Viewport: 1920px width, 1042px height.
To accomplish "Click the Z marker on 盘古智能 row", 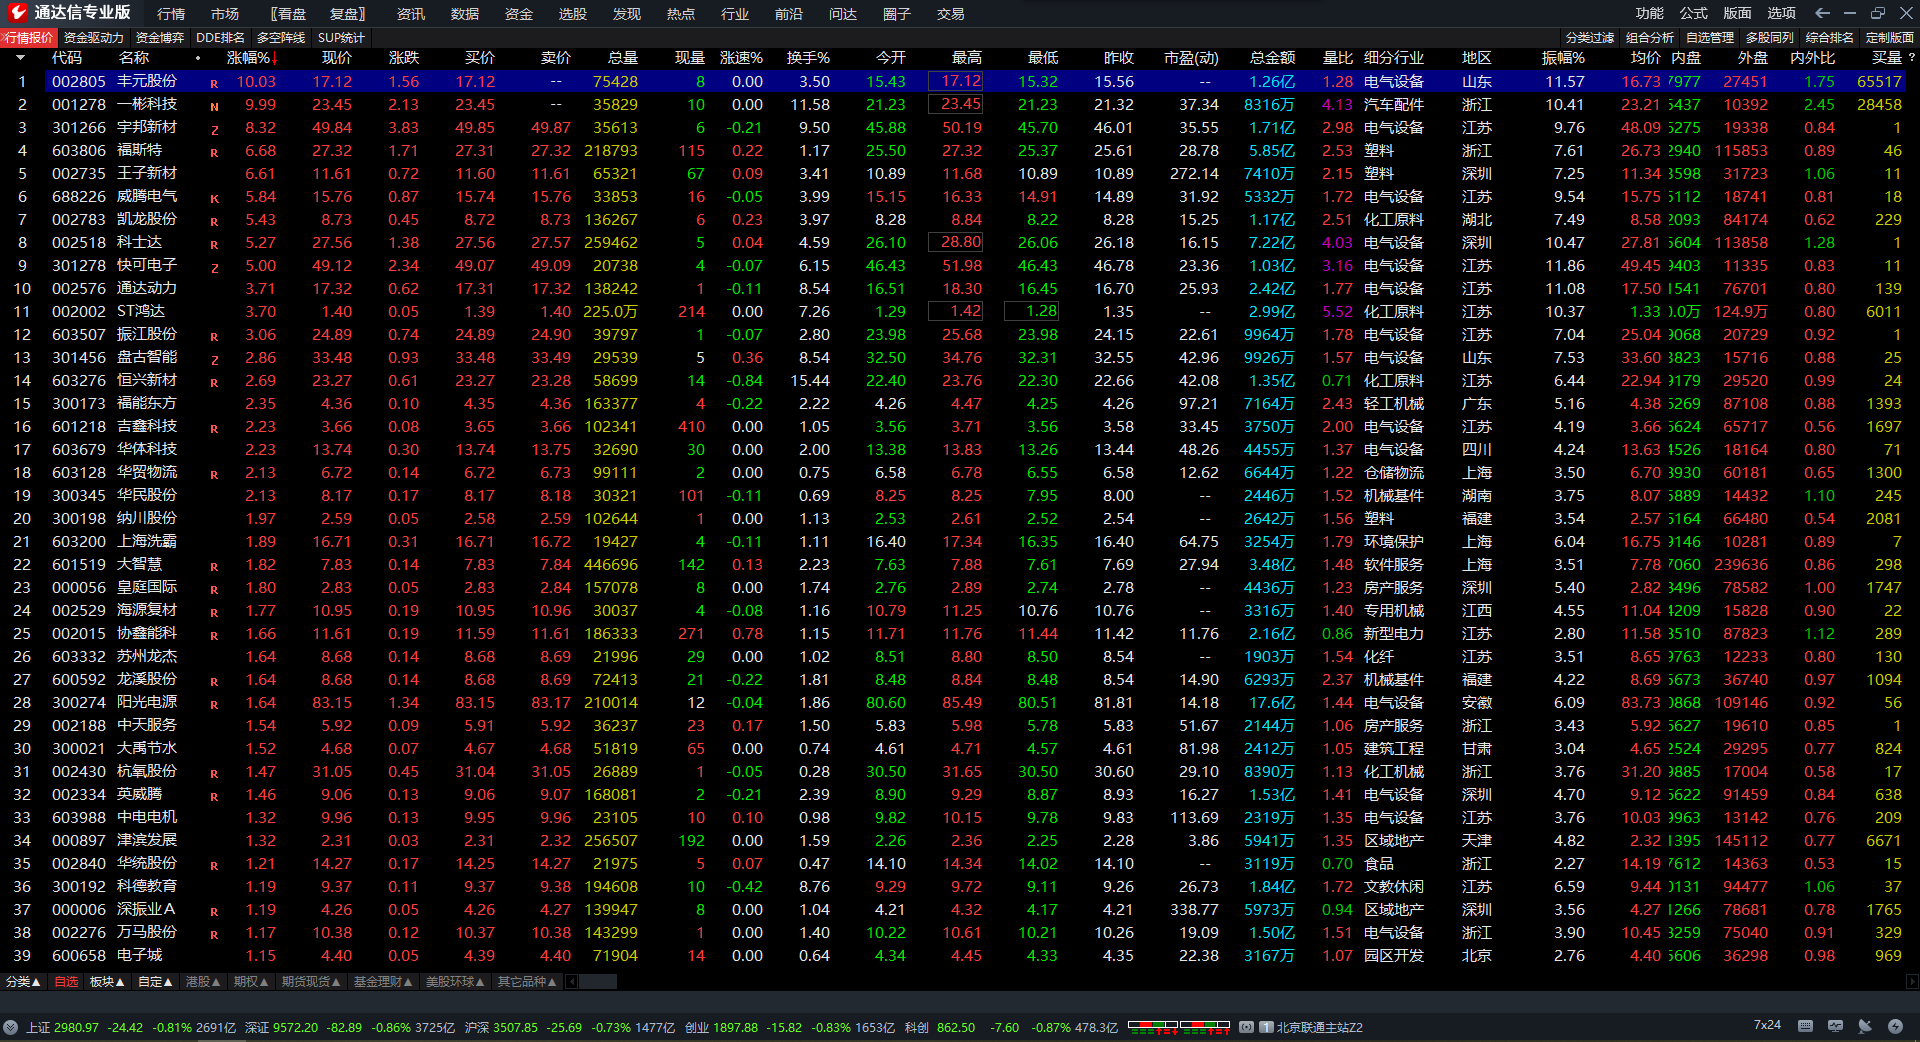I will coord(214,360).
